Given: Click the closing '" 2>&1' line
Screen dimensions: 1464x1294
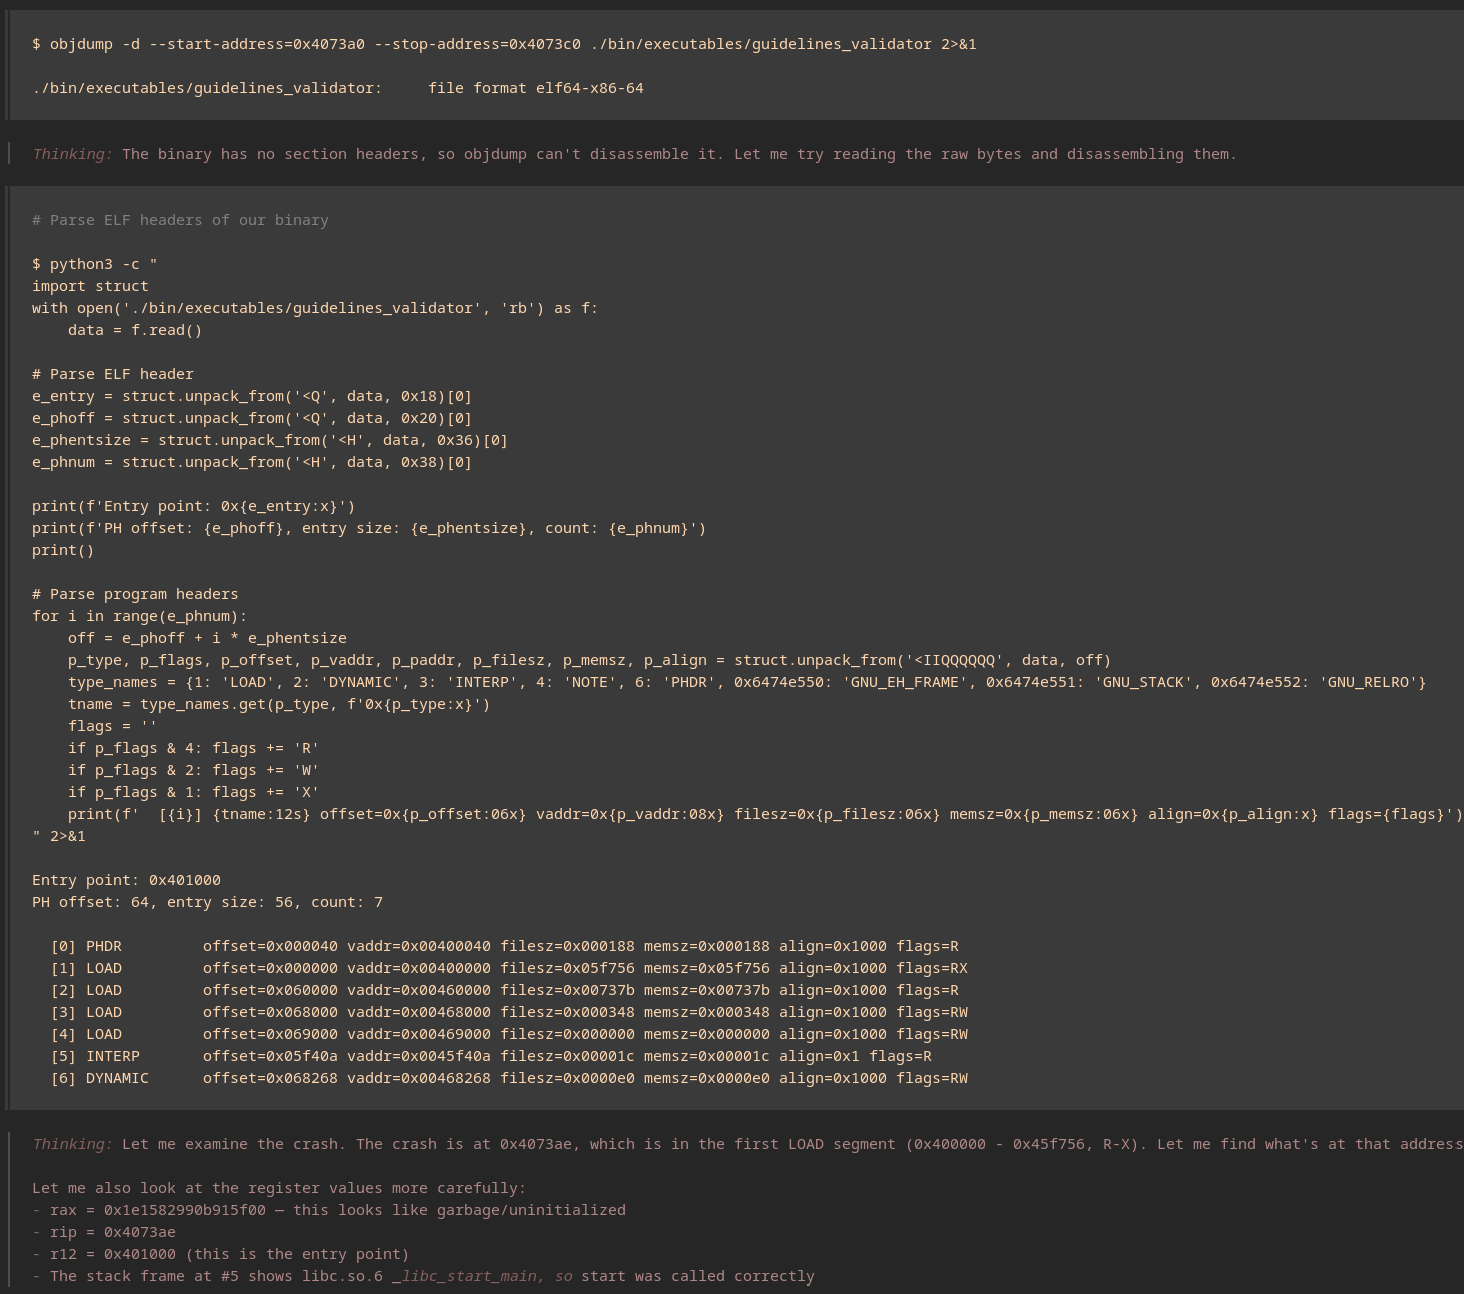Looking at the screenshot, I should (x=59, y=836).
